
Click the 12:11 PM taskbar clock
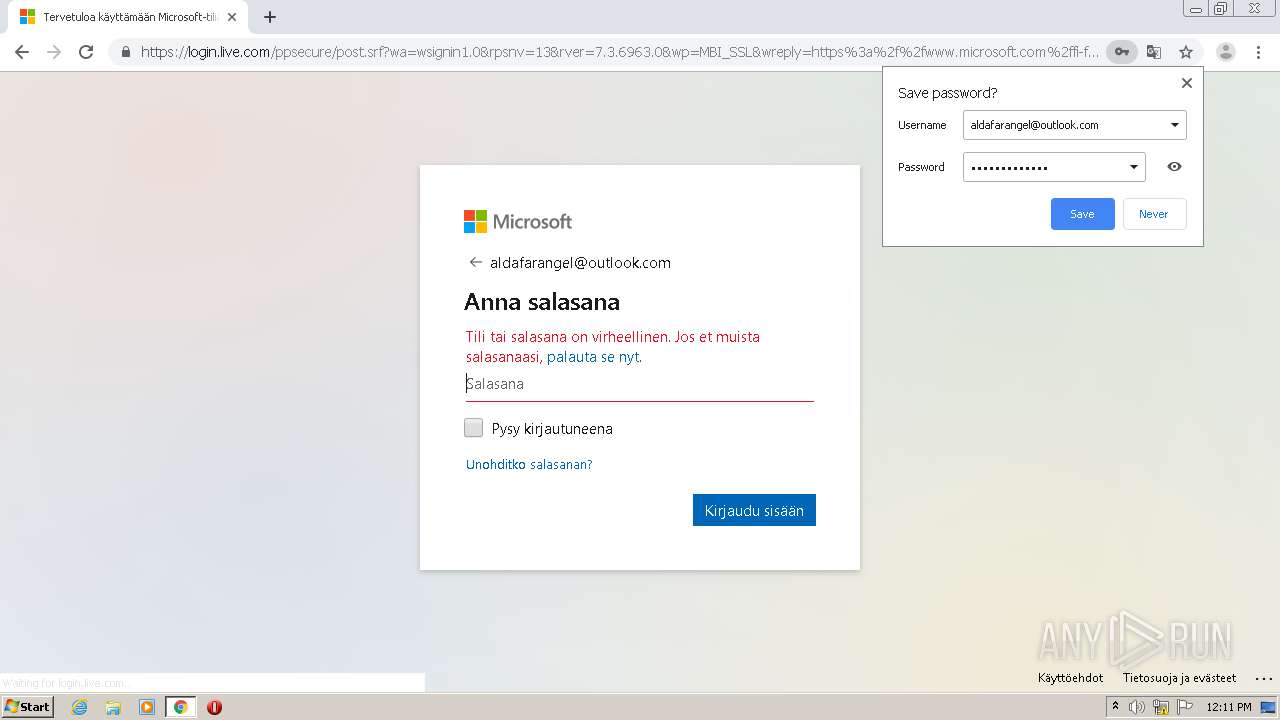pos(1229,707)
